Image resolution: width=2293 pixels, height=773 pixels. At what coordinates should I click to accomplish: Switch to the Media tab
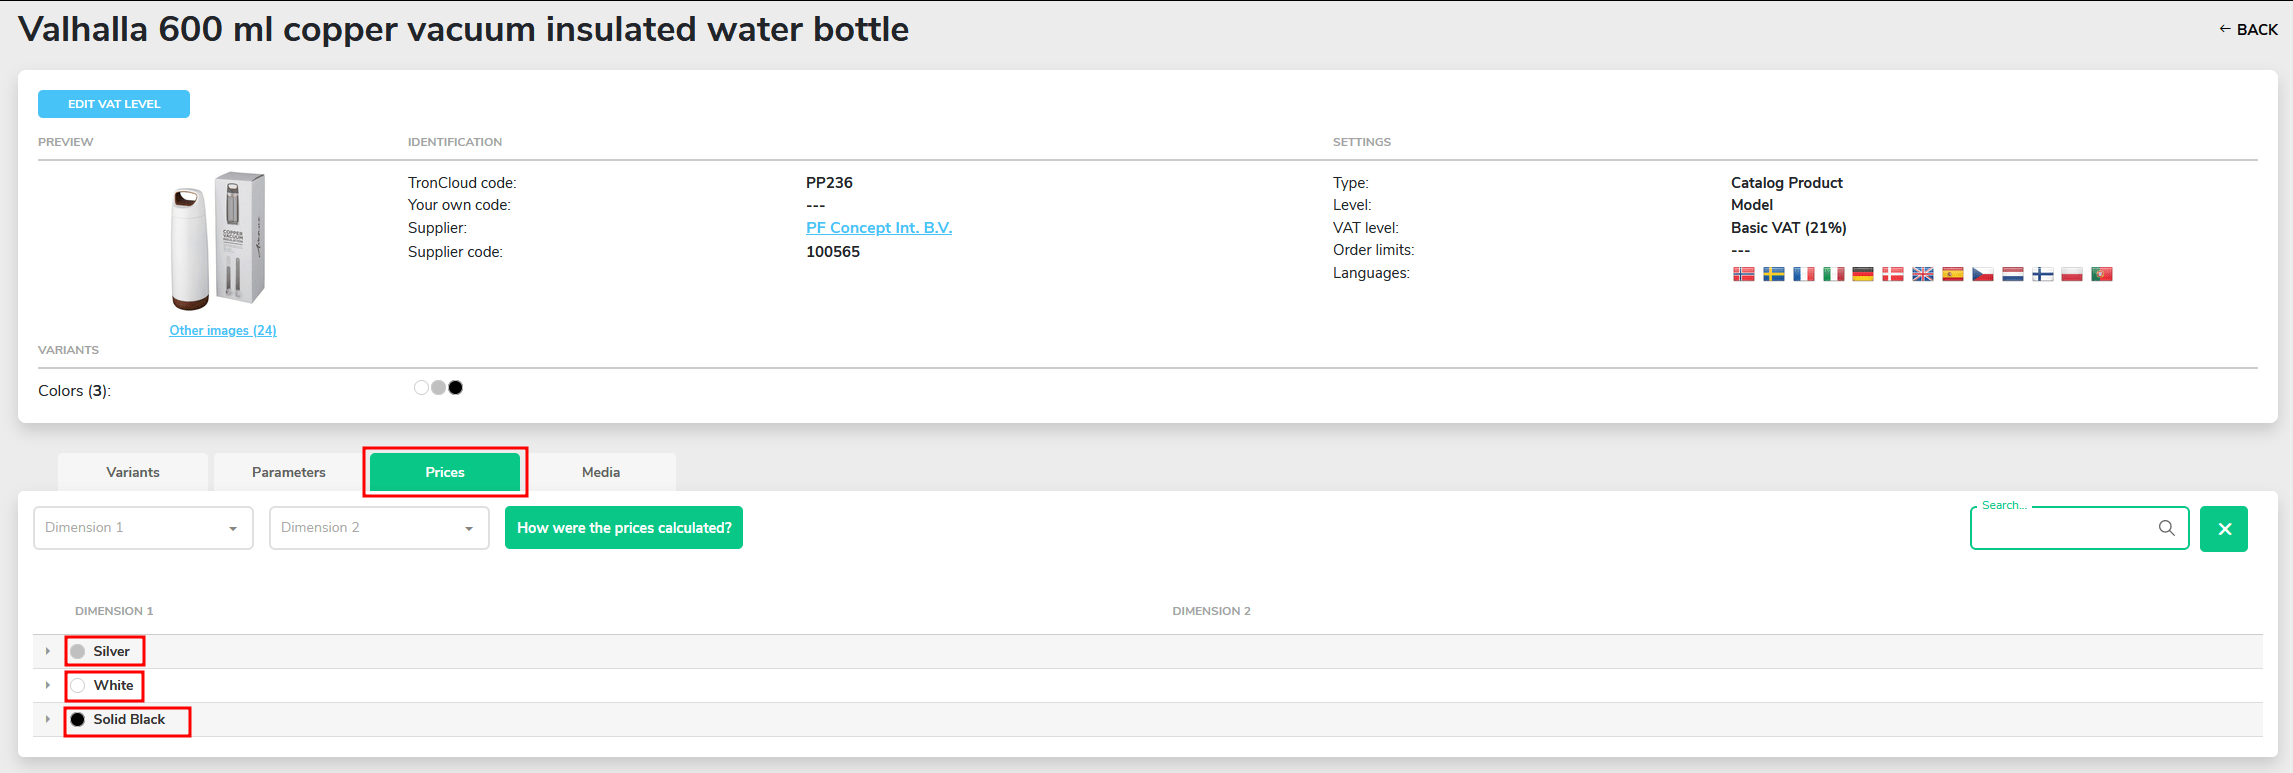click(601, 472)
